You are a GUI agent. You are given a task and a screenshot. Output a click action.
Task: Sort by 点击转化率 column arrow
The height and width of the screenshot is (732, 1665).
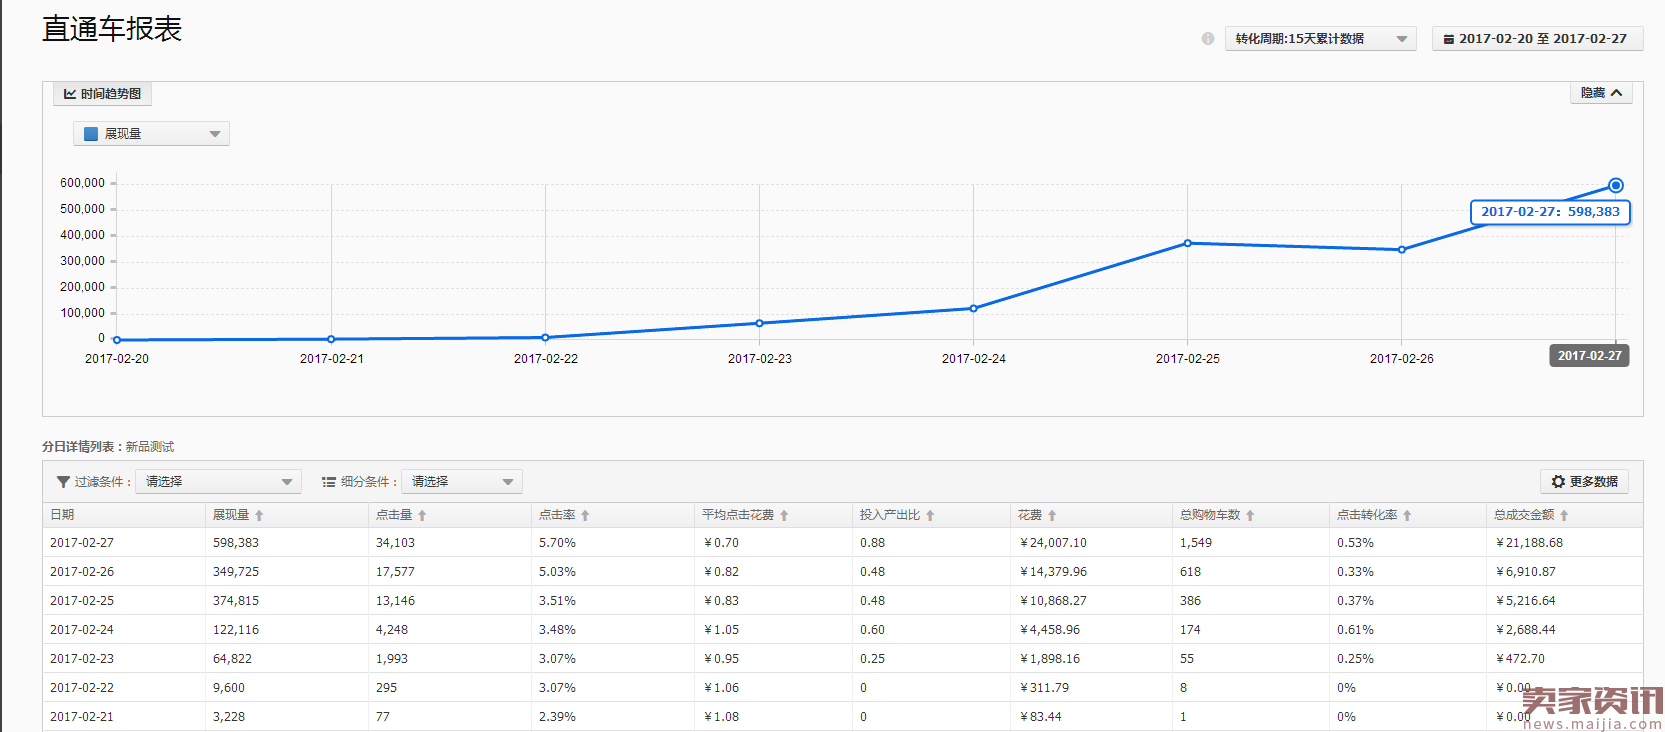[1407, 516]
